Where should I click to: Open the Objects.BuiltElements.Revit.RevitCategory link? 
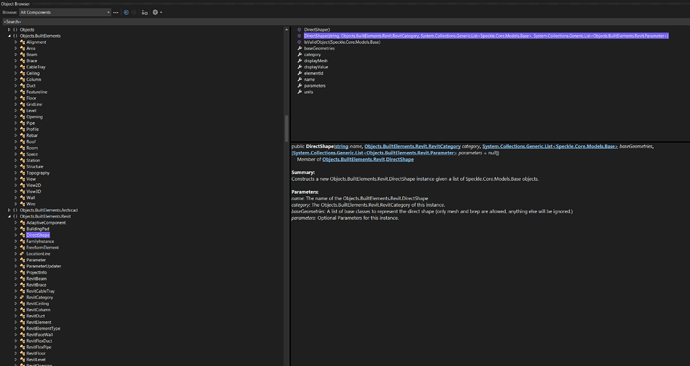[412, 146]
